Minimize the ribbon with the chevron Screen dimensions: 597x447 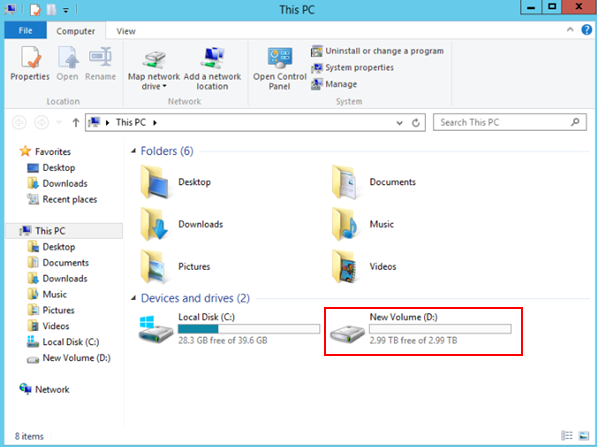tap(570, 29)
